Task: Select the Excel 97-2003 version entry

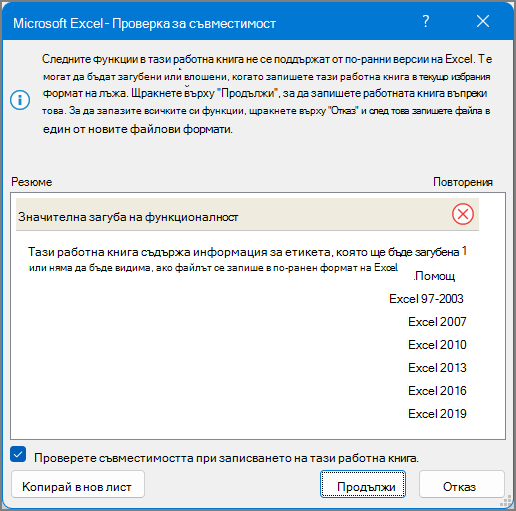Action: (x=426, y=299)
